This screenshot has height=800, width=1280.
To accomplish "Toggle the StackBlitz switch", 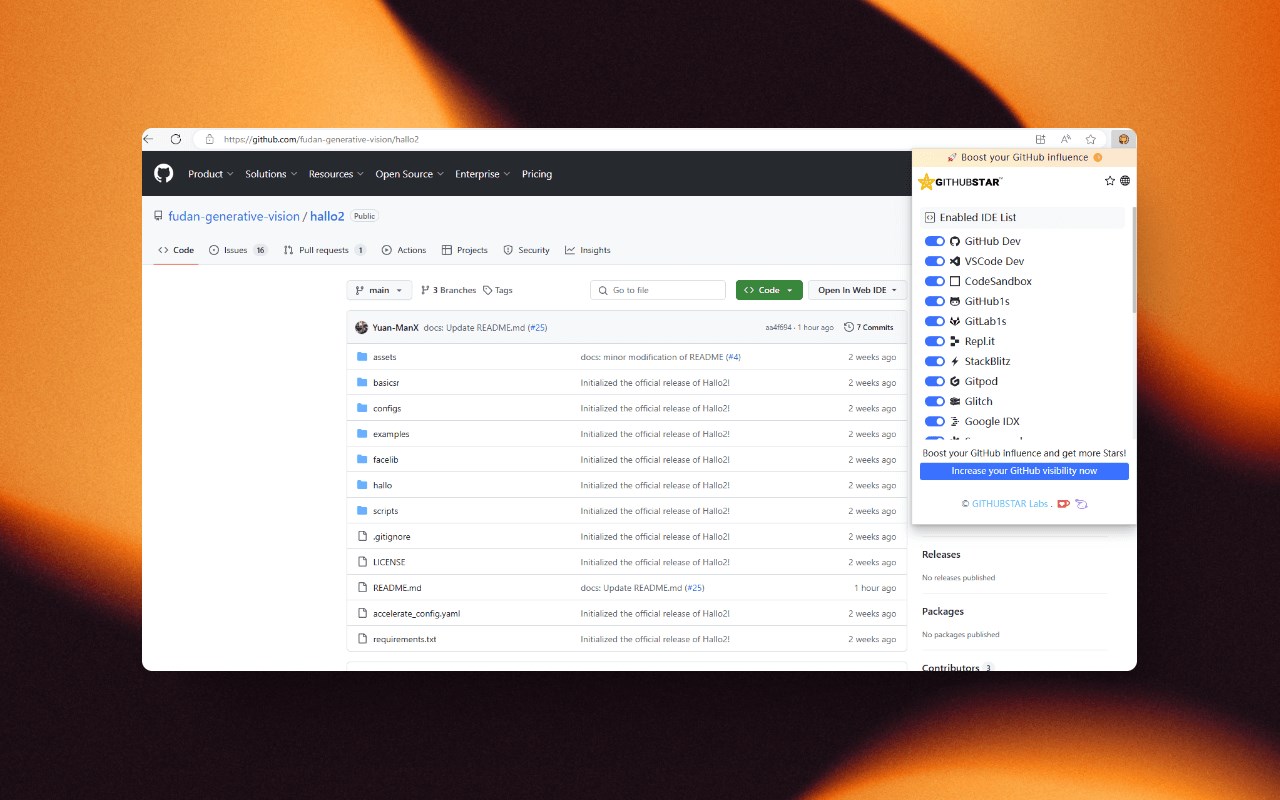I will click(935, 361).
